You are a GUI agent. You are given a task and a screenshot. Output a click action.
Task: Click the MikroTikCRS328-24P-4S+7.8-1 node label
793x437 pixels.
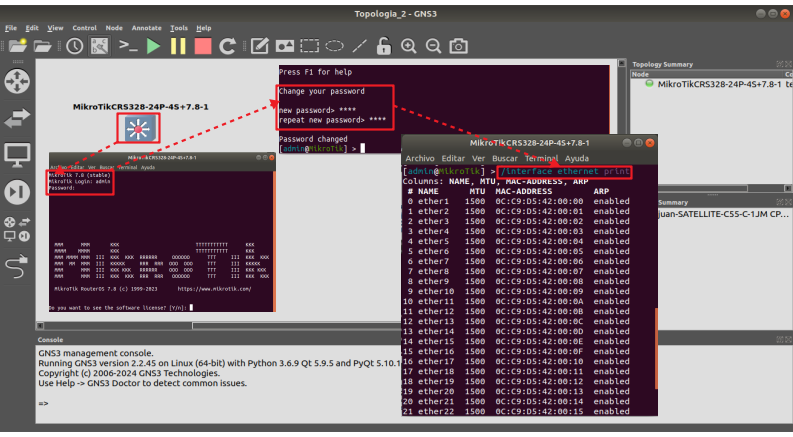[141, 107]
